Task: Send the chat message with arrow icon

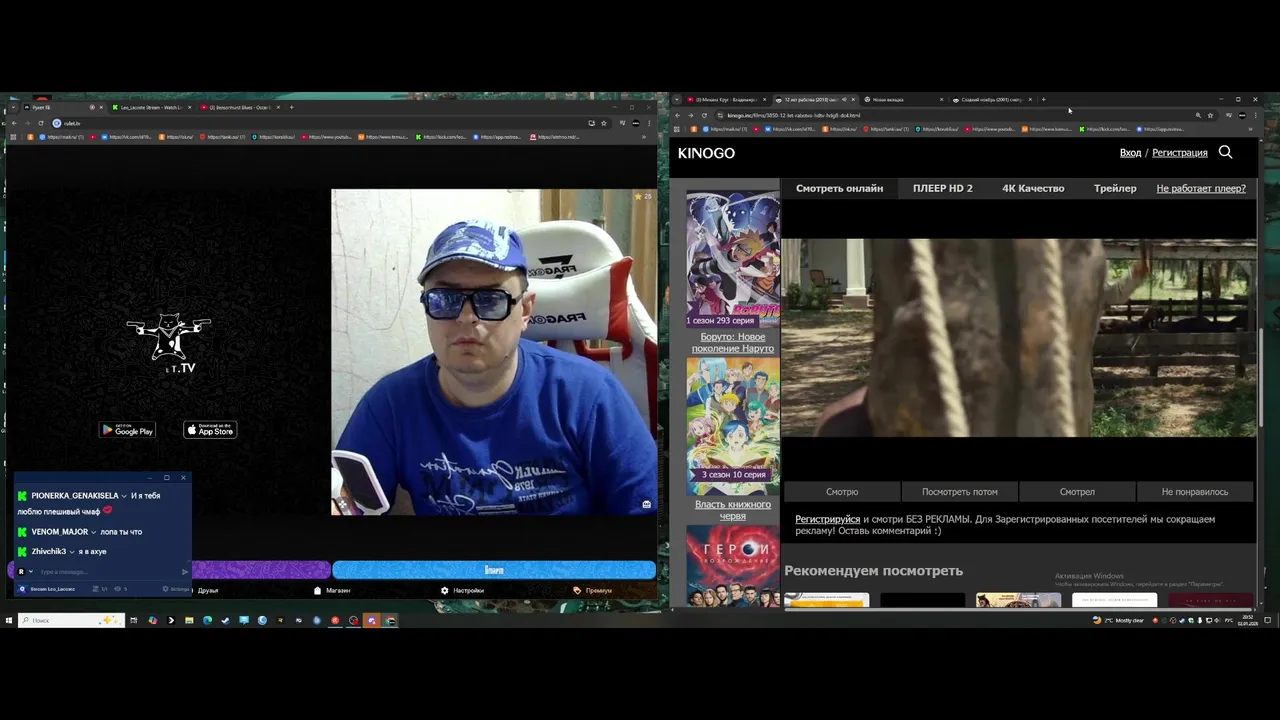Action: (184, 572)
